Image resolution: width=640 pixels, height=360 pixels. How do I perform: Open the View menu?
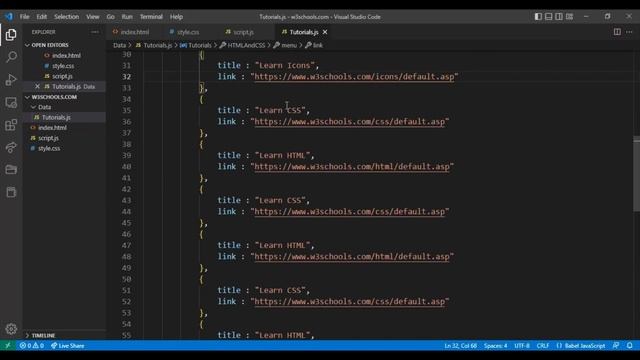[93, 17]
